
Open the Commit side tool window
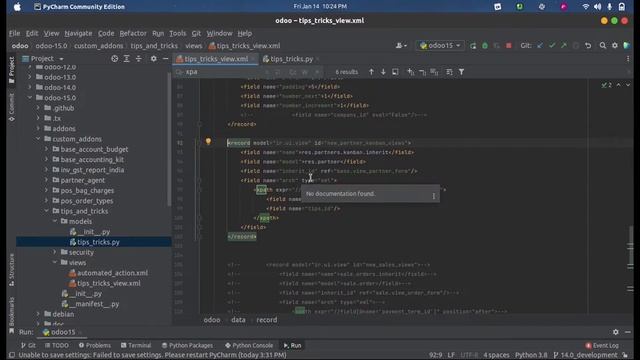[x=11, y=107]
